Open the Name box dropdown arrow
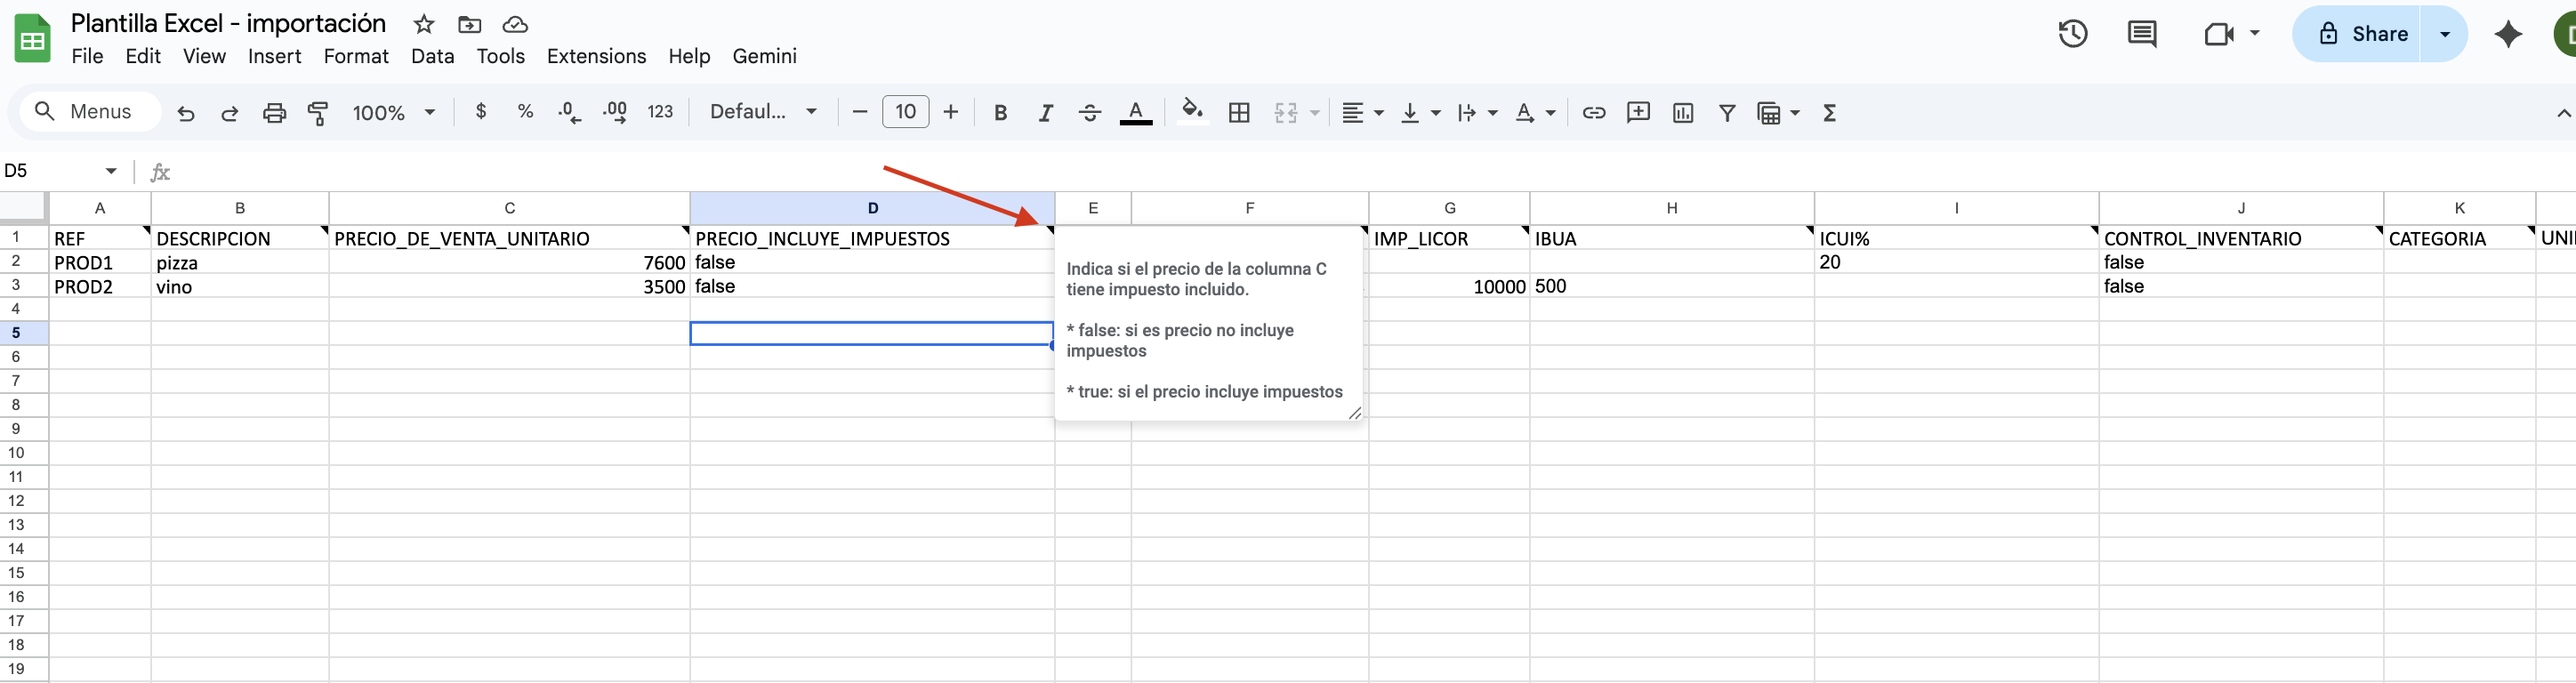The height and width of the screenshot is (683, 2576). click(111, 171)
